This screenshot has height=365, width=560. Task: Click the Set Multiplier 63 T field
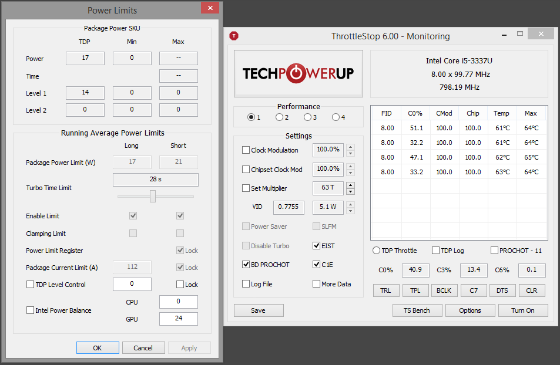(328, 188)
